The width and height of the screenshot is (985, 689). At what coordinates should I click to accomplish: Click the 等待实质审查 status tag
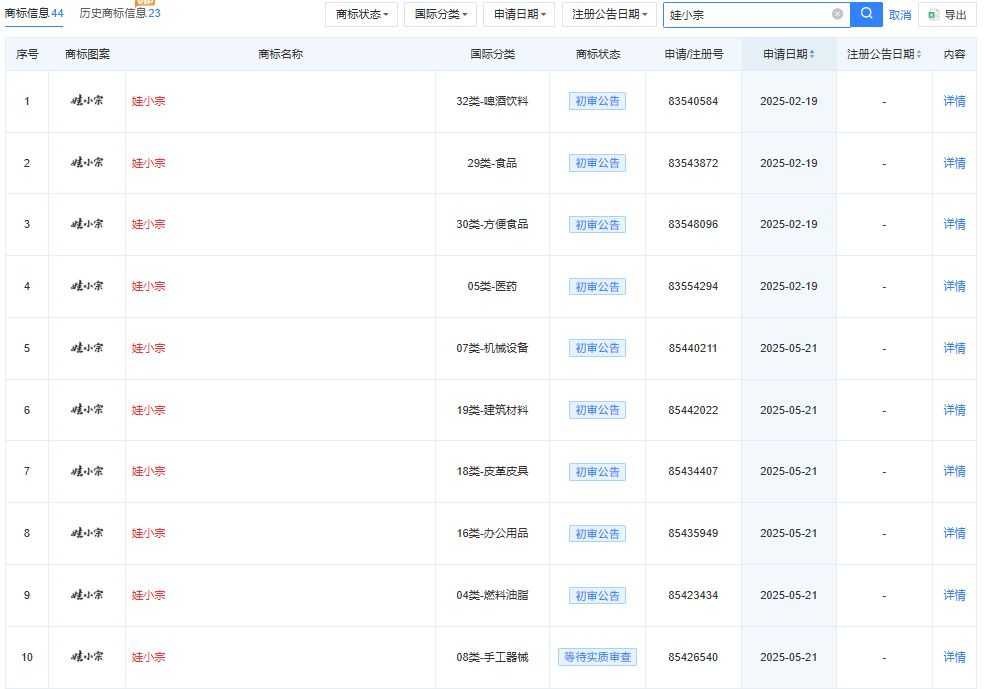pos(597,657)
